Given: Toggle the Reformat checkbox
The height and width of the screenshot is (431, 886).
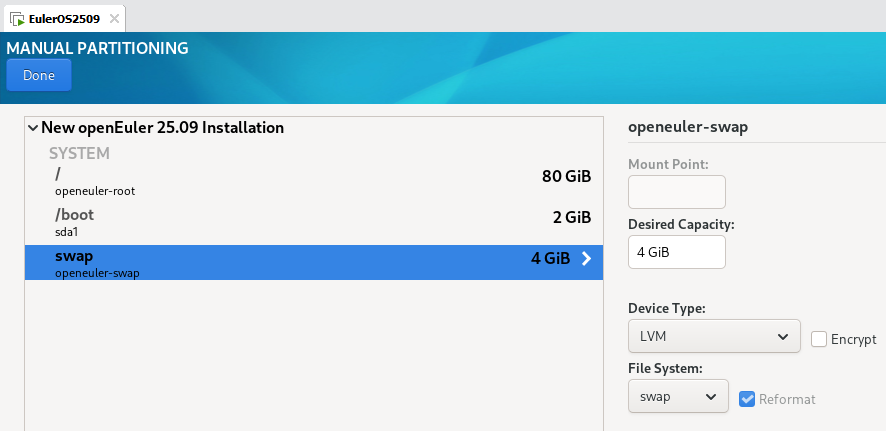Looking at the screenshot, I should (x=747, y=399).
